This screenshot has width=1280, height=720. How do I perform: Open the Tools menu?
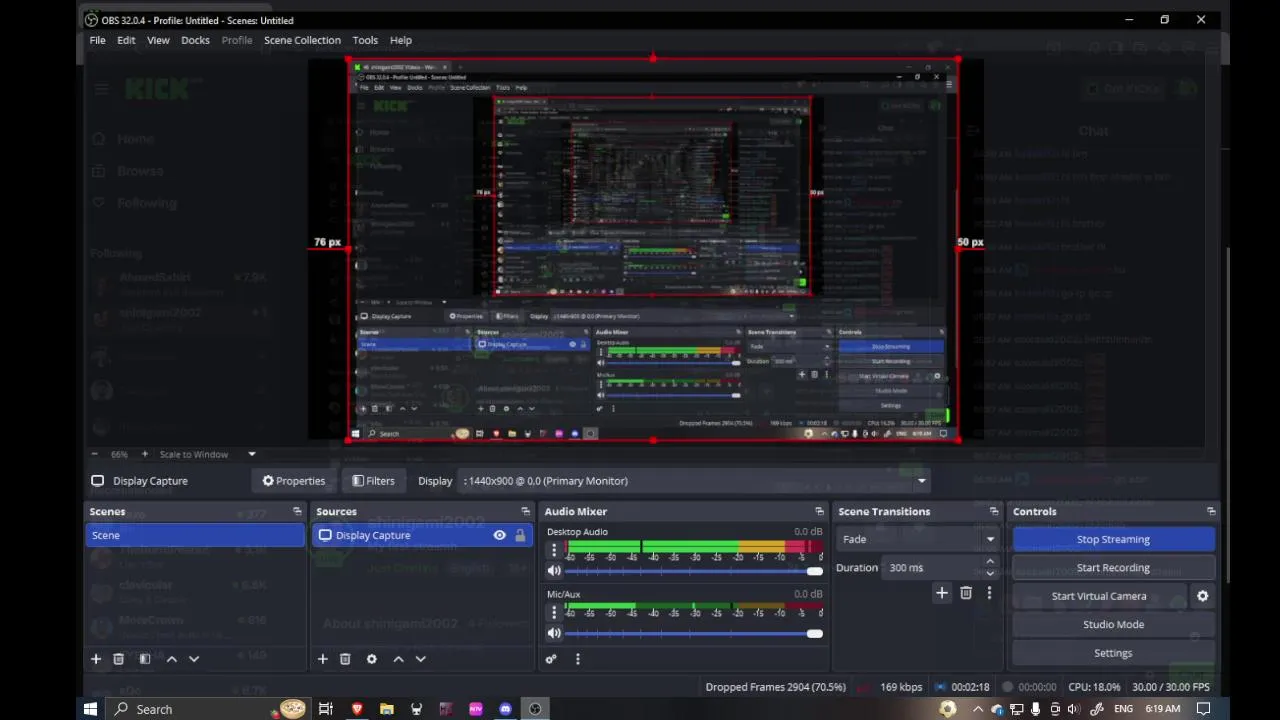365,40
